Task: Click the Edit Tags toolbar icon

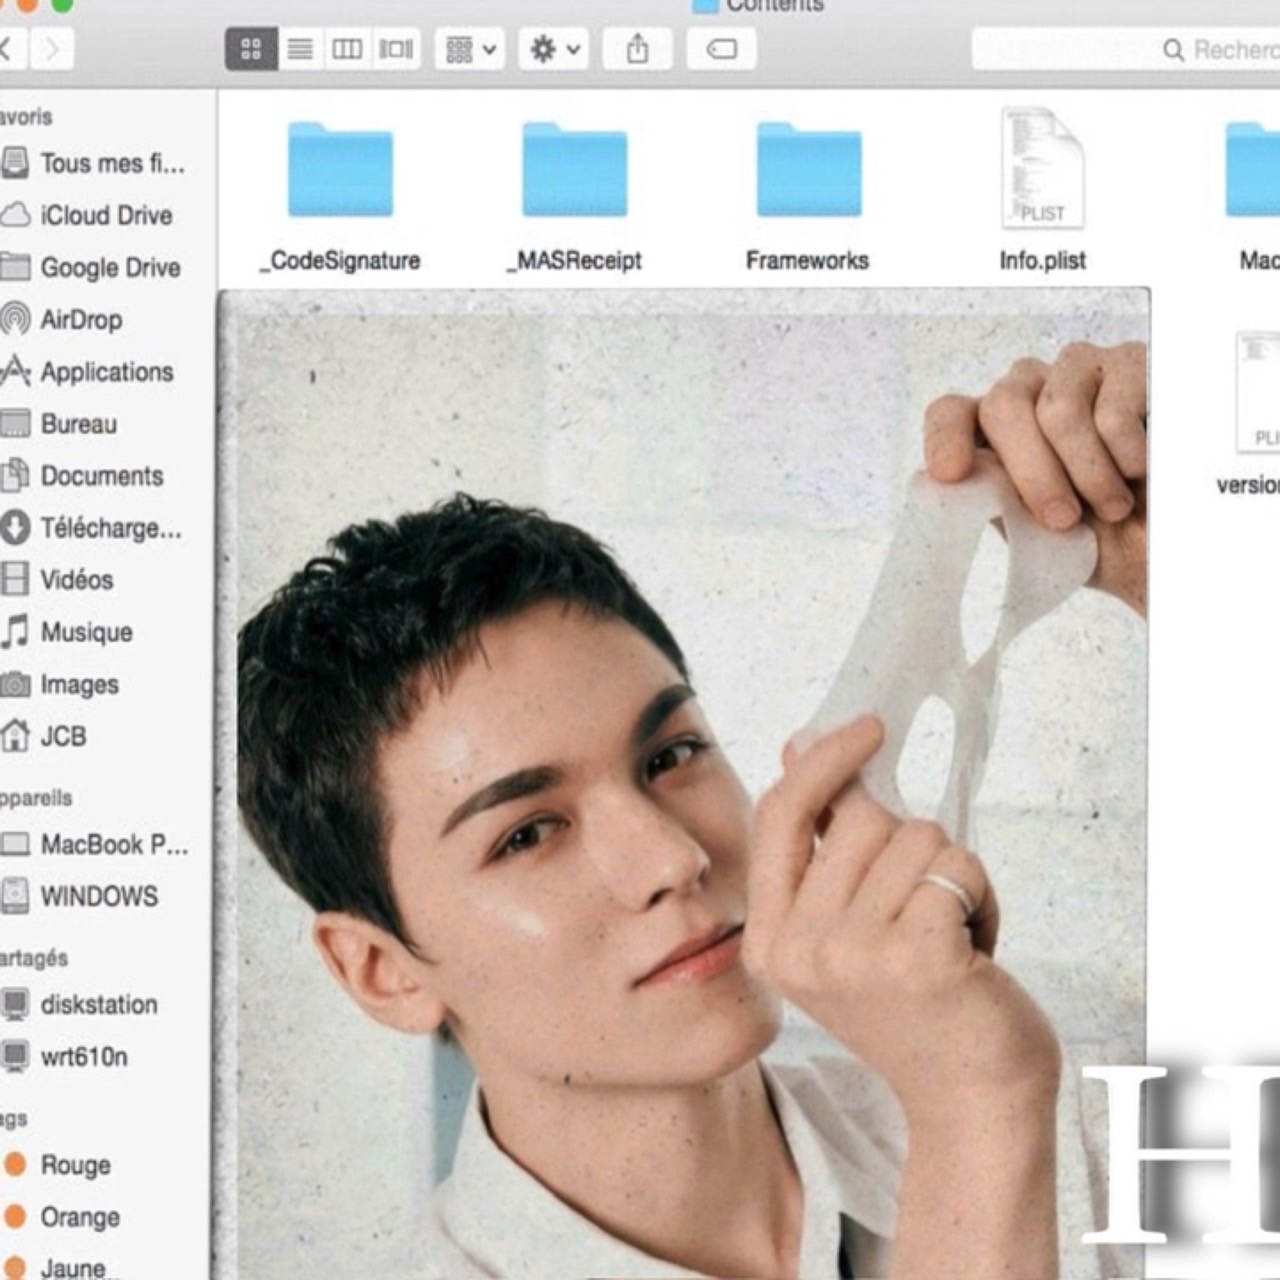Action: click(720, 49)
